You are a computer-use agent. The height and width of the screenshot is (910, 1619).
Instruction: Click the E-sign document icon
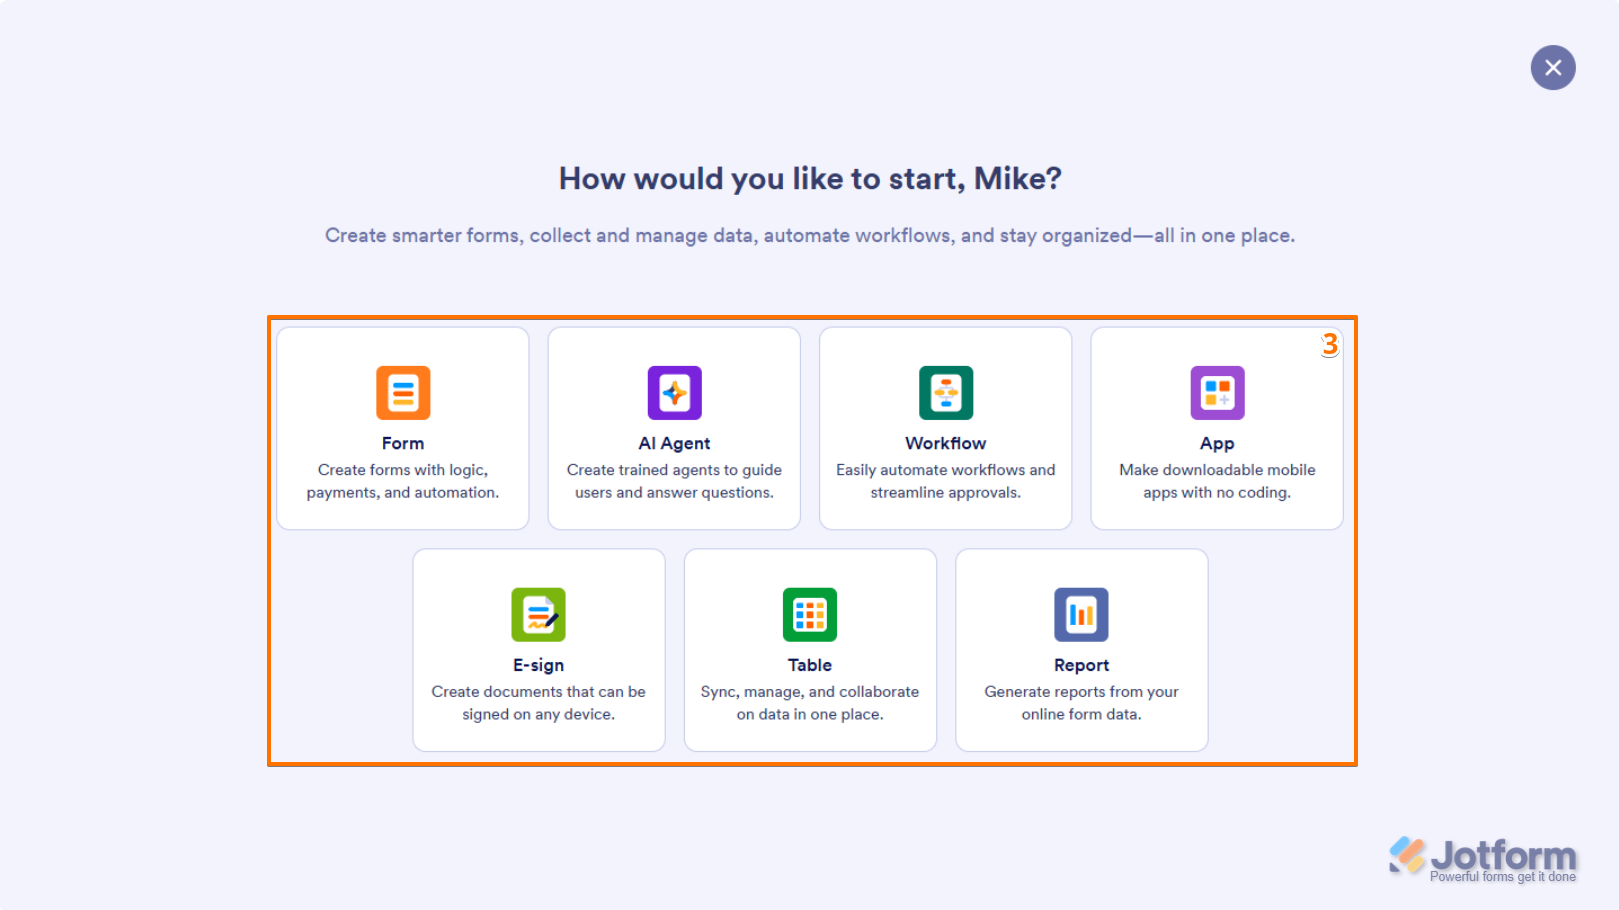click(x=538, y=614)
